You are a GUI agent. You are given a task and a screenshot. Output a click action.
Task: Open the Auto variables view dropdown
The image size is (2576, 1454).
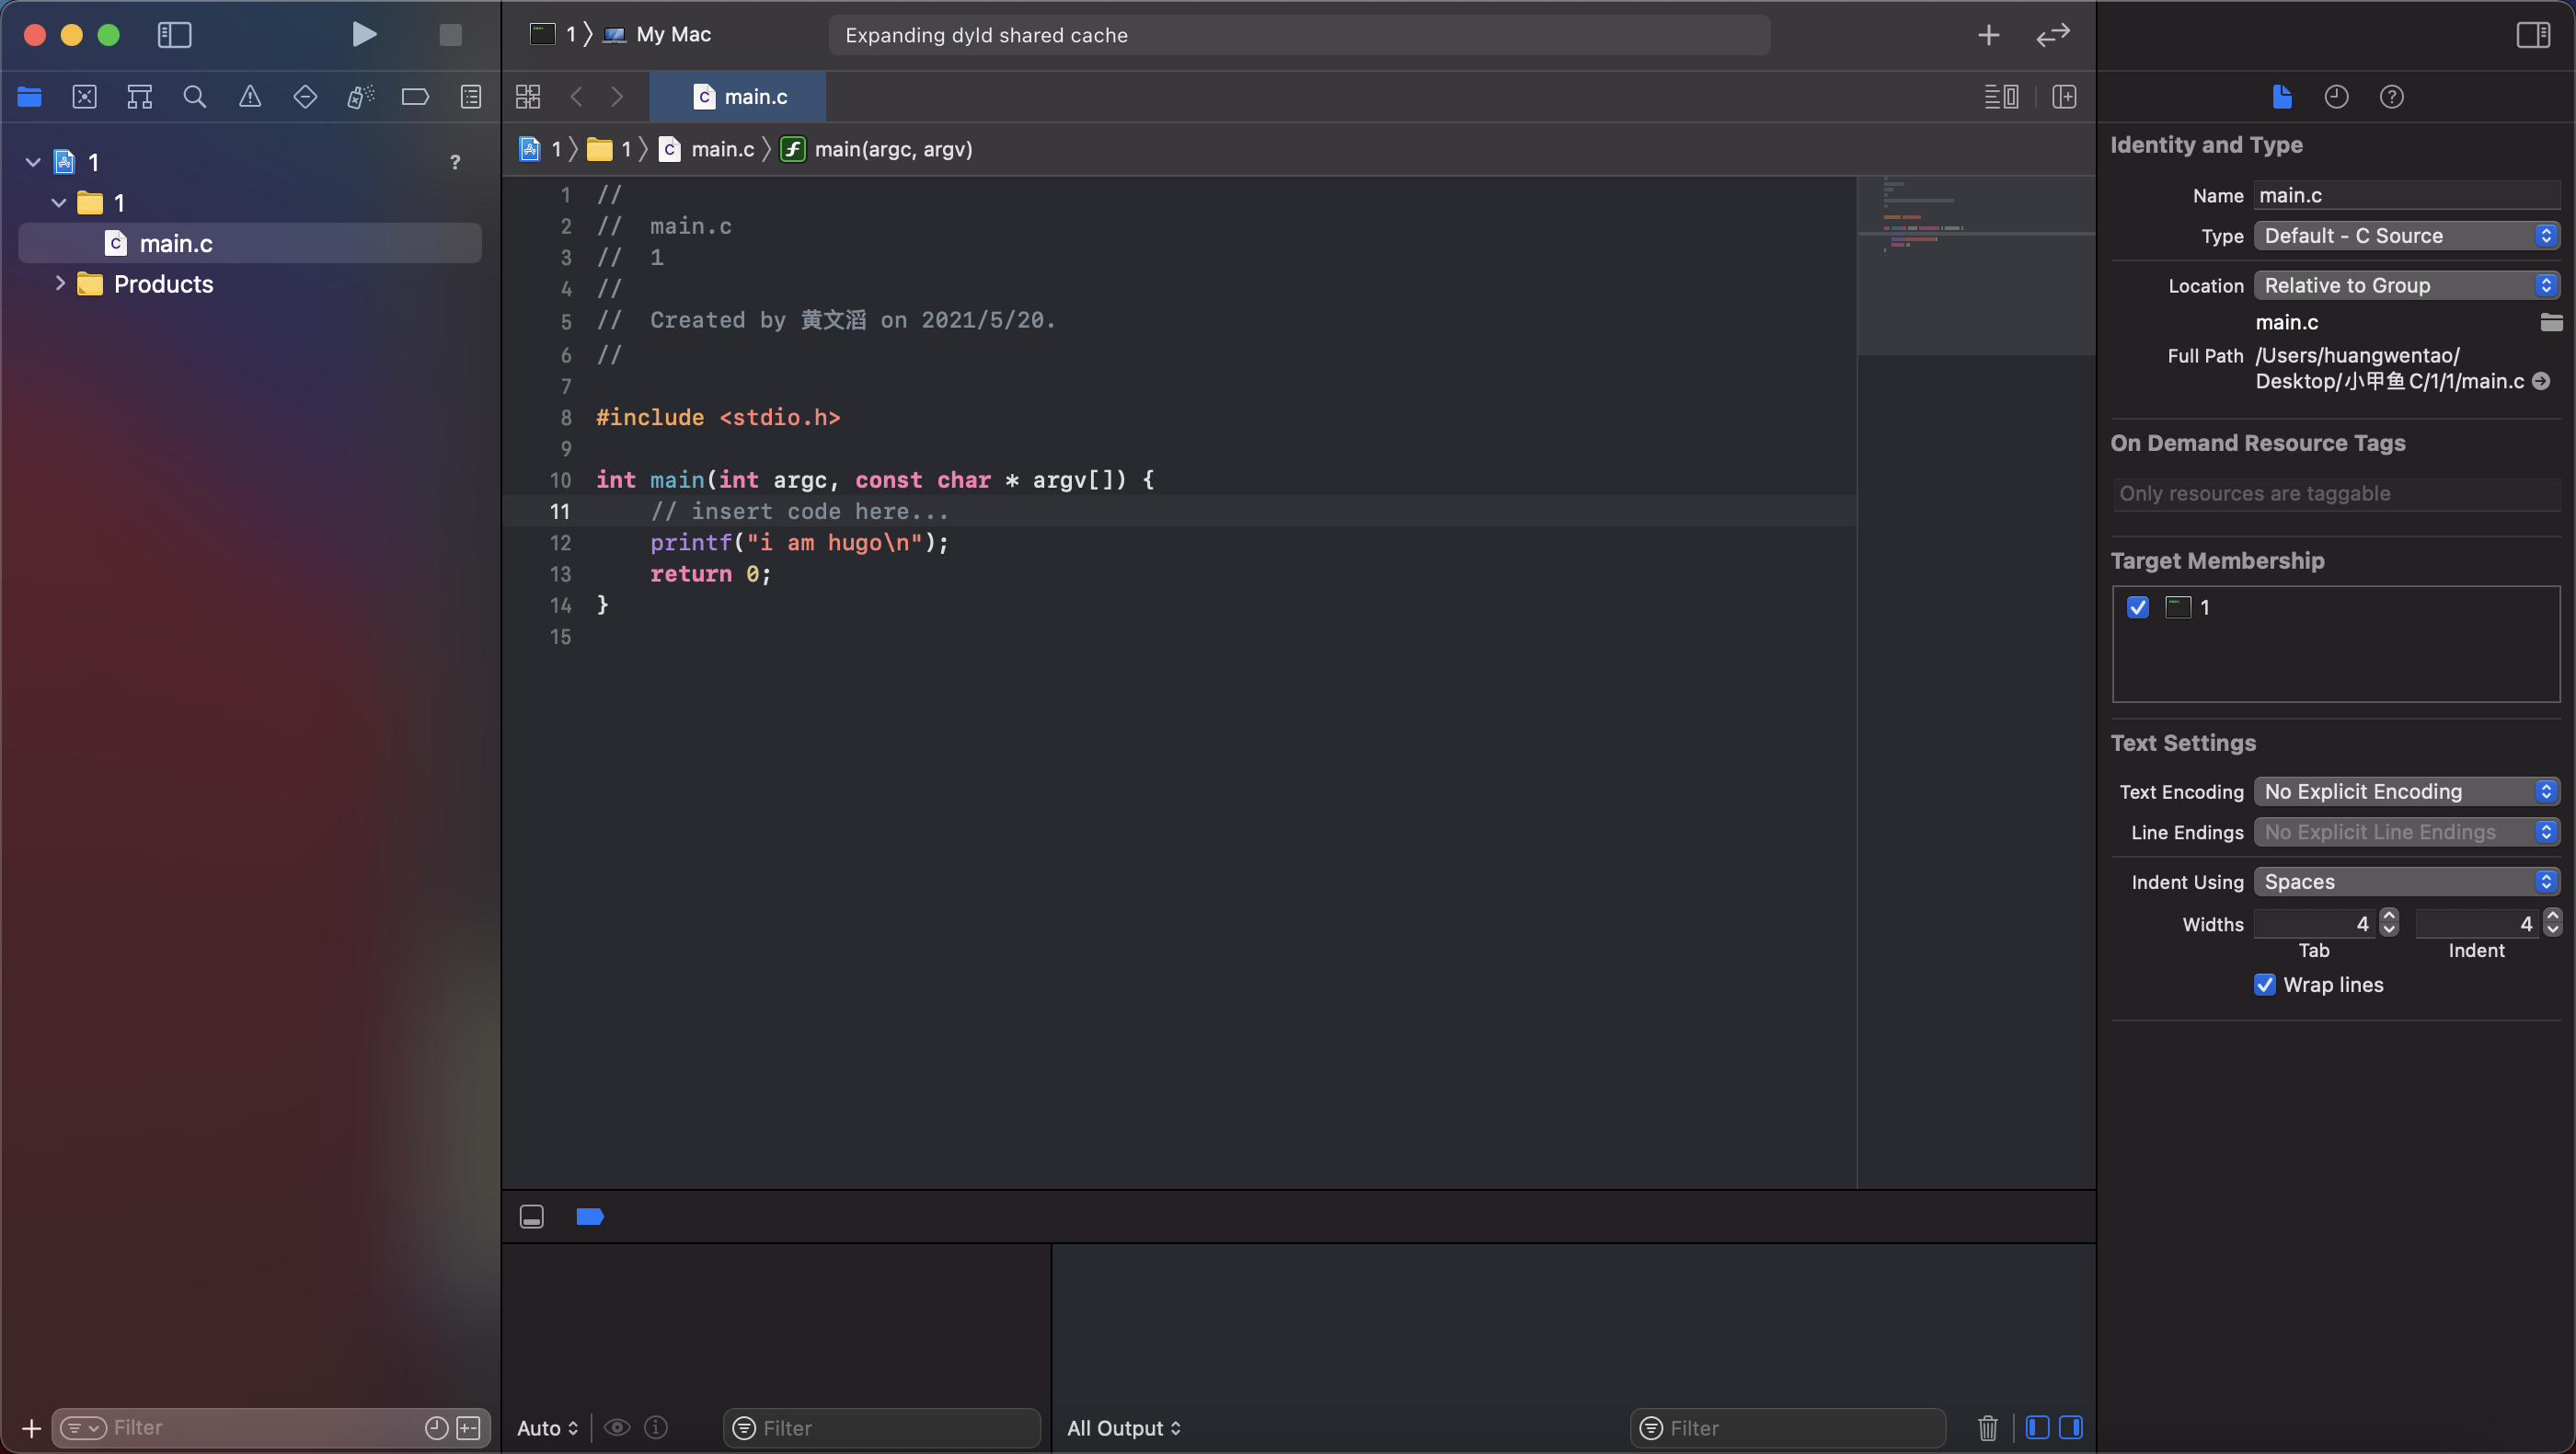click(x=547, y=1428)
